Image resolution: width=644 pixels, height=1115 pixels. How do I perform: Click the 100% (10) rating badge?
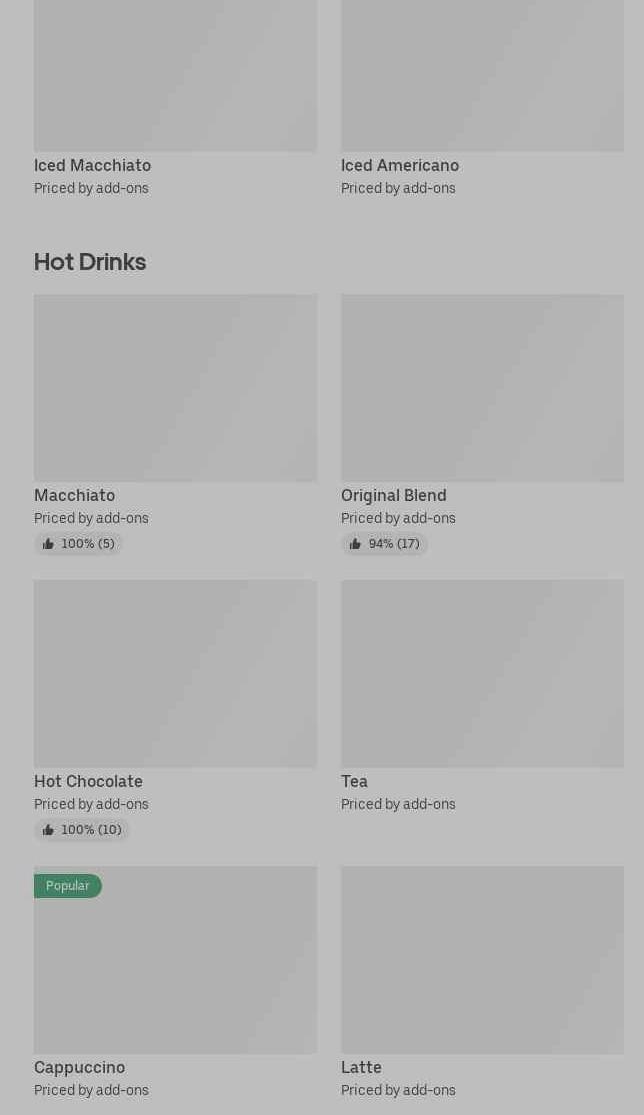(82, 830)
